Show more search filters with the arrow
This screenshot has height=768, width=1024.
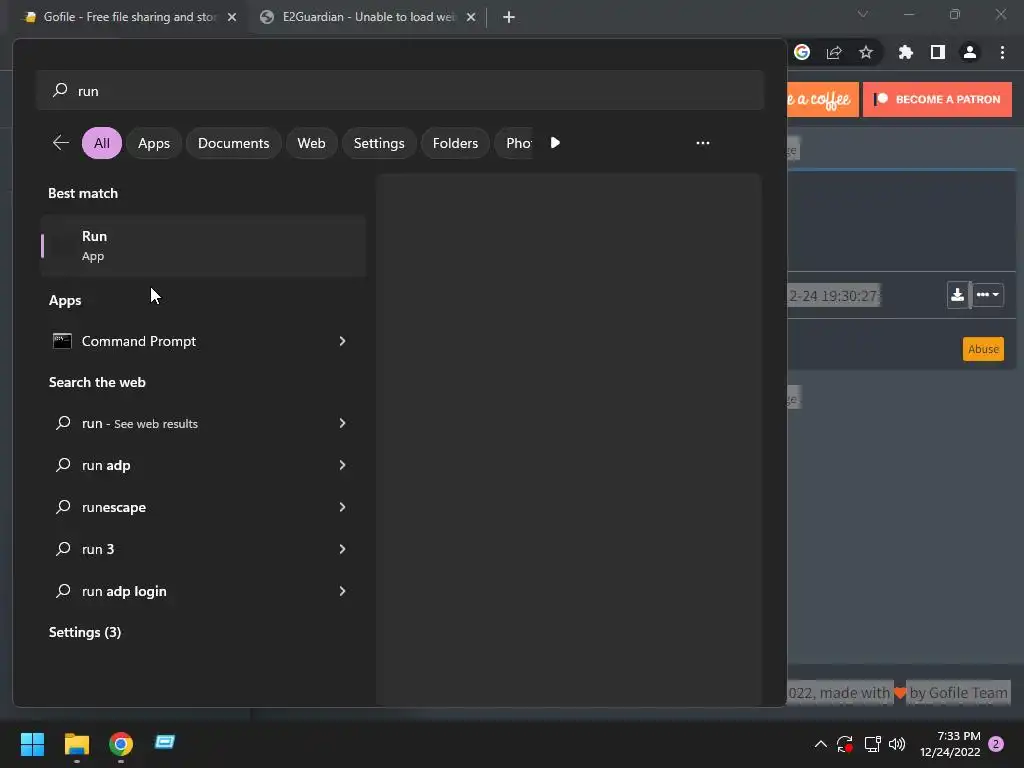(555, 142)
